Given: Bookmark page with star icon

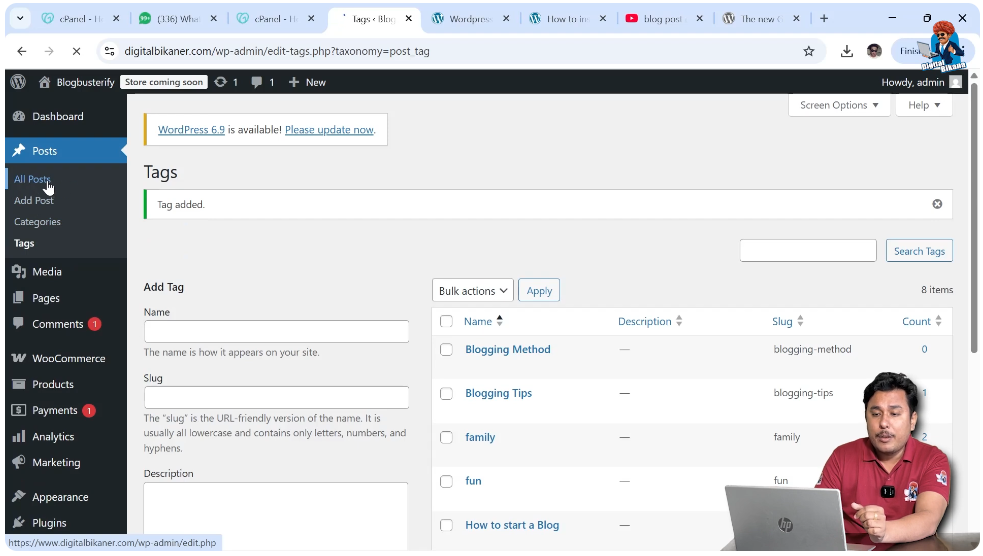Looking at the screenshot, I should click(x=809, y=51).
